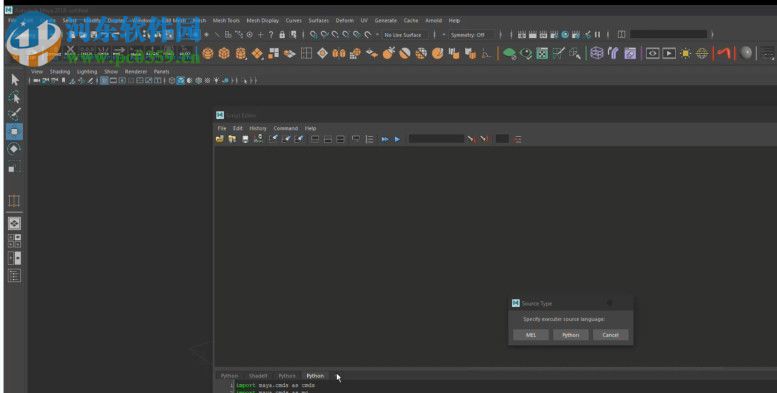
Task: Click Clear History in Script Editor toolbar
Action: 273,139
